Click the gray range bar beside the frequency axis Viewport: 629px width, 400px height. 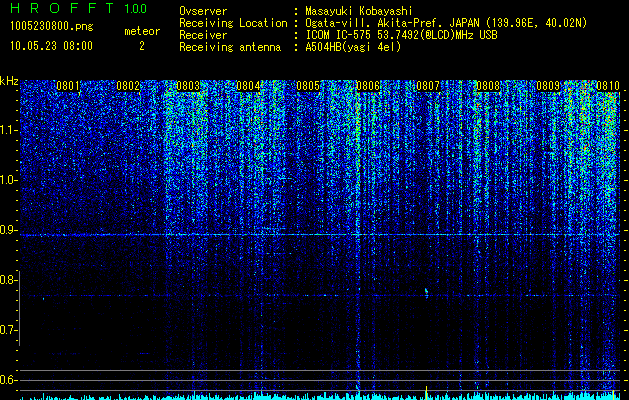19,308
